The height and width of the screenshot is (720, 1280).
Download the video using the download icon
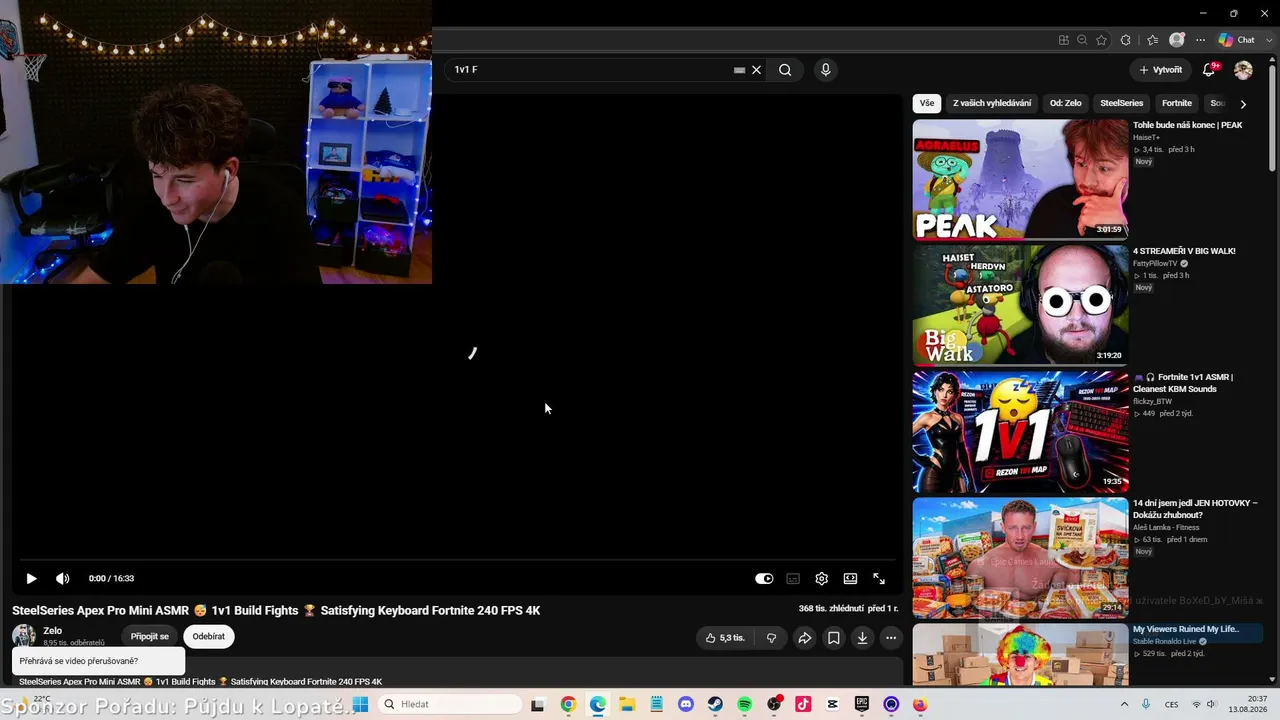862,638
